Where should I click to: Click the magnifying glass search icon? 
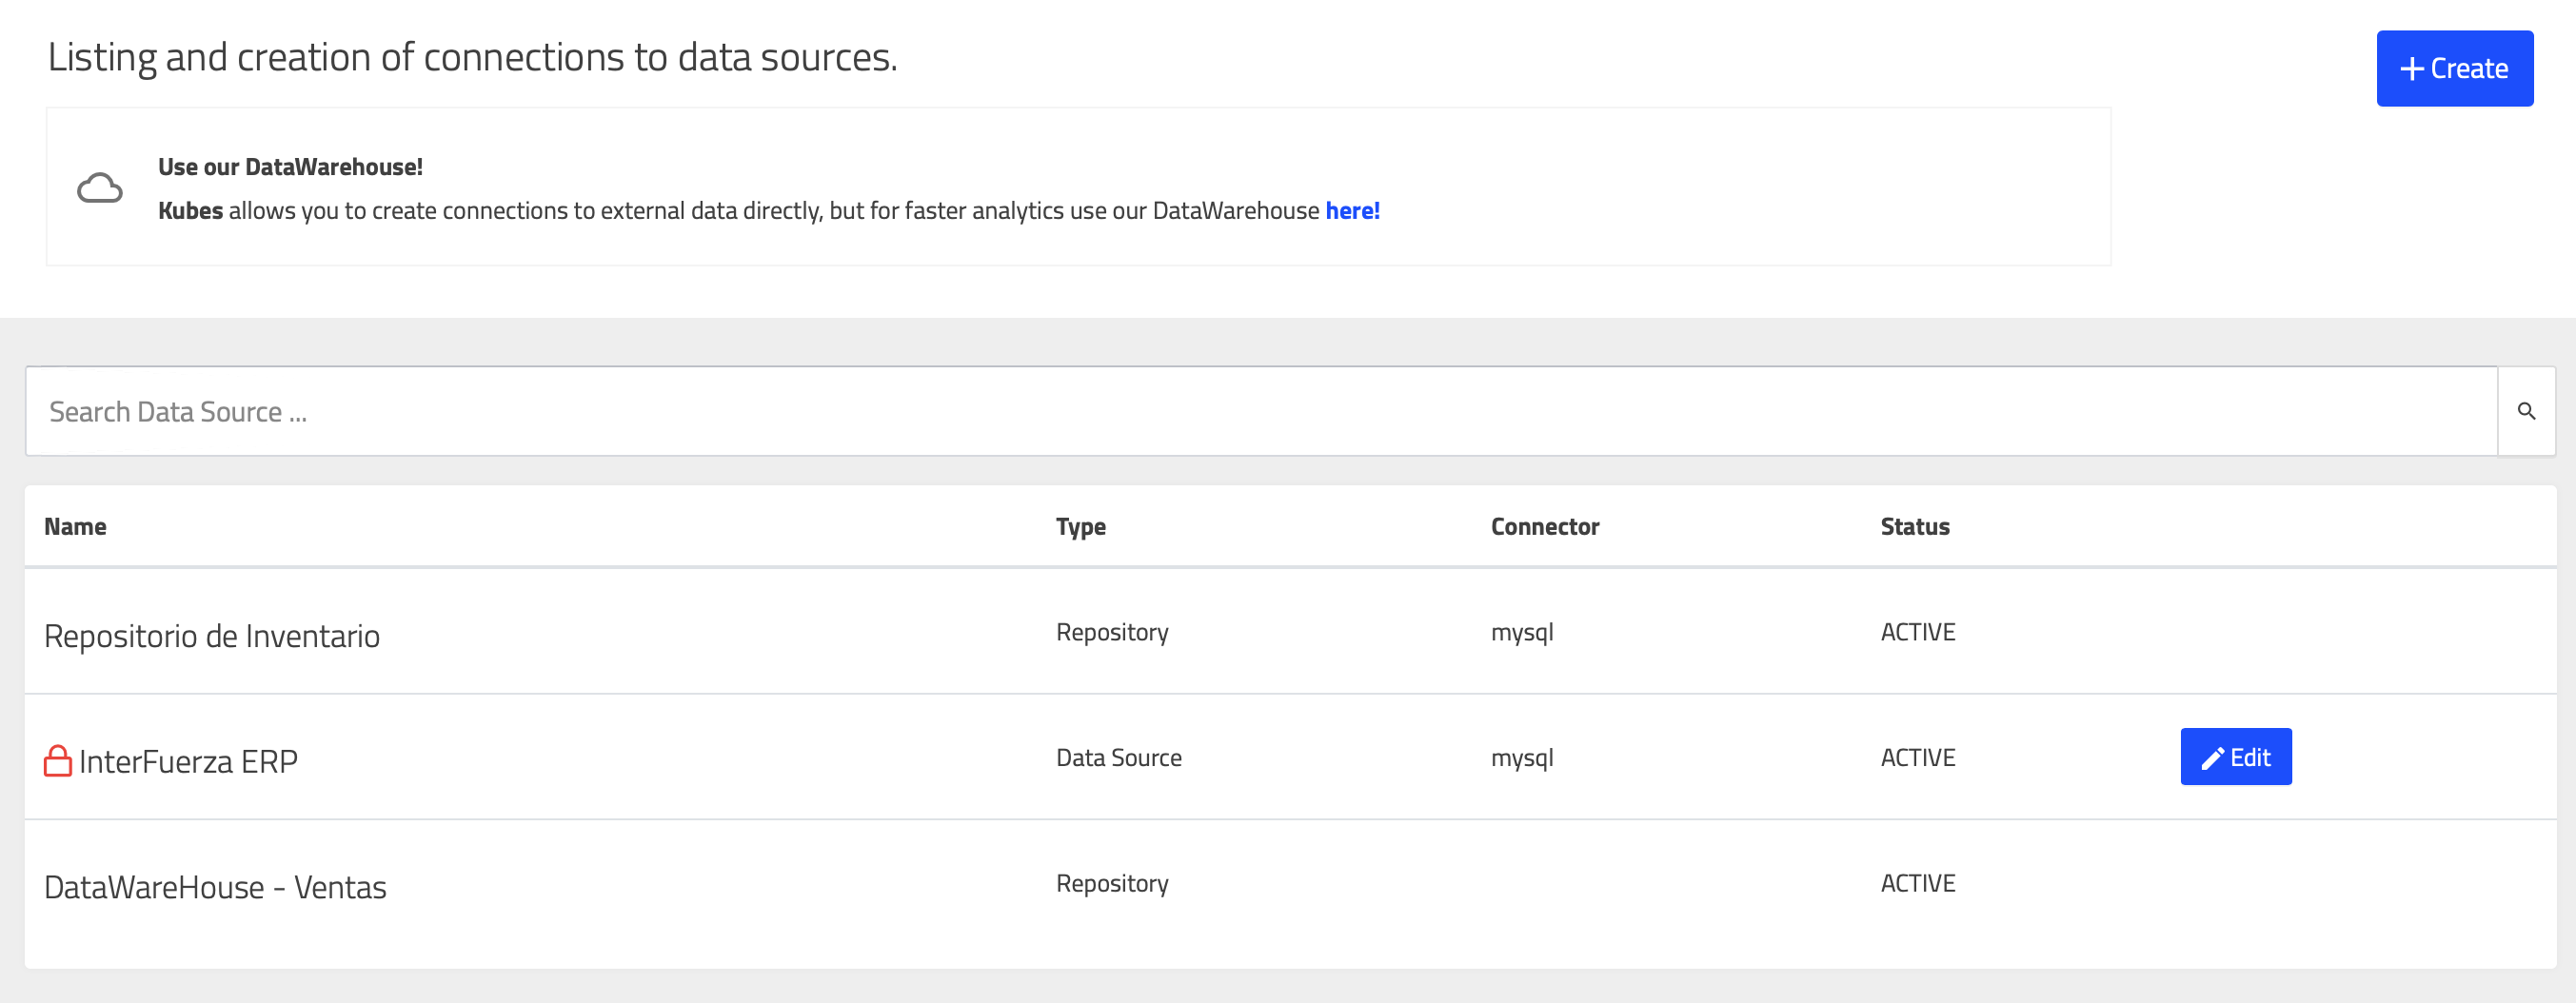click(x=2526, y=411)
